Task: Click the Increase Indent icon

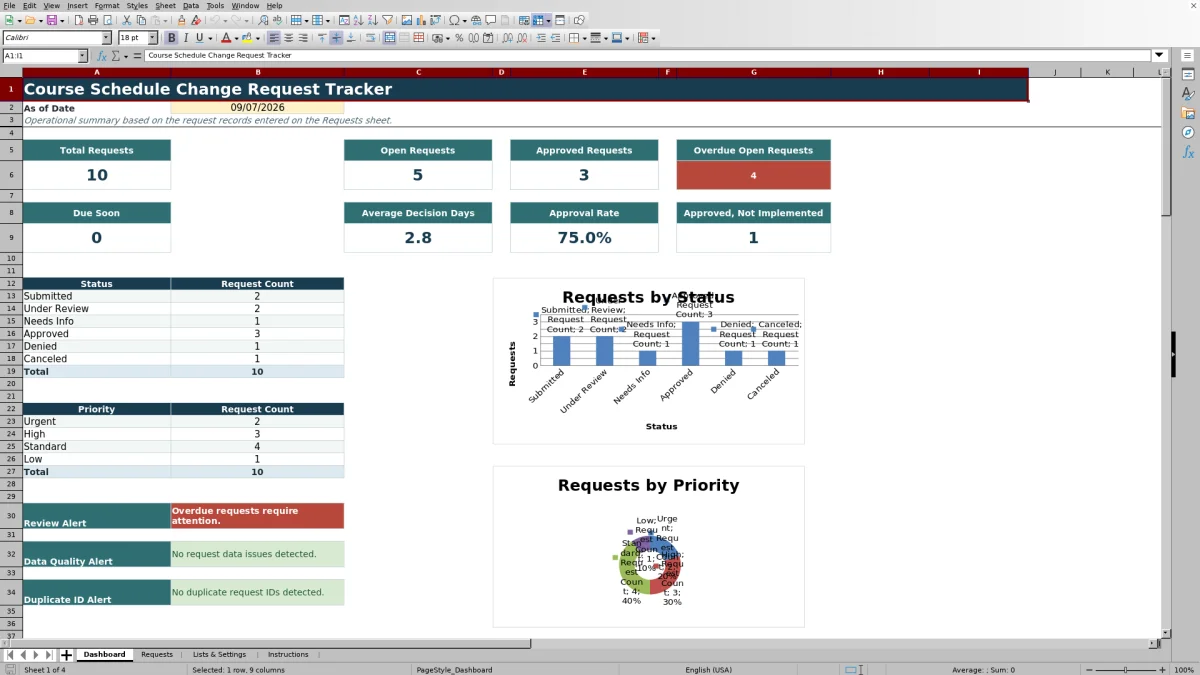Action: pyautogui.click(x=541, y=38)
